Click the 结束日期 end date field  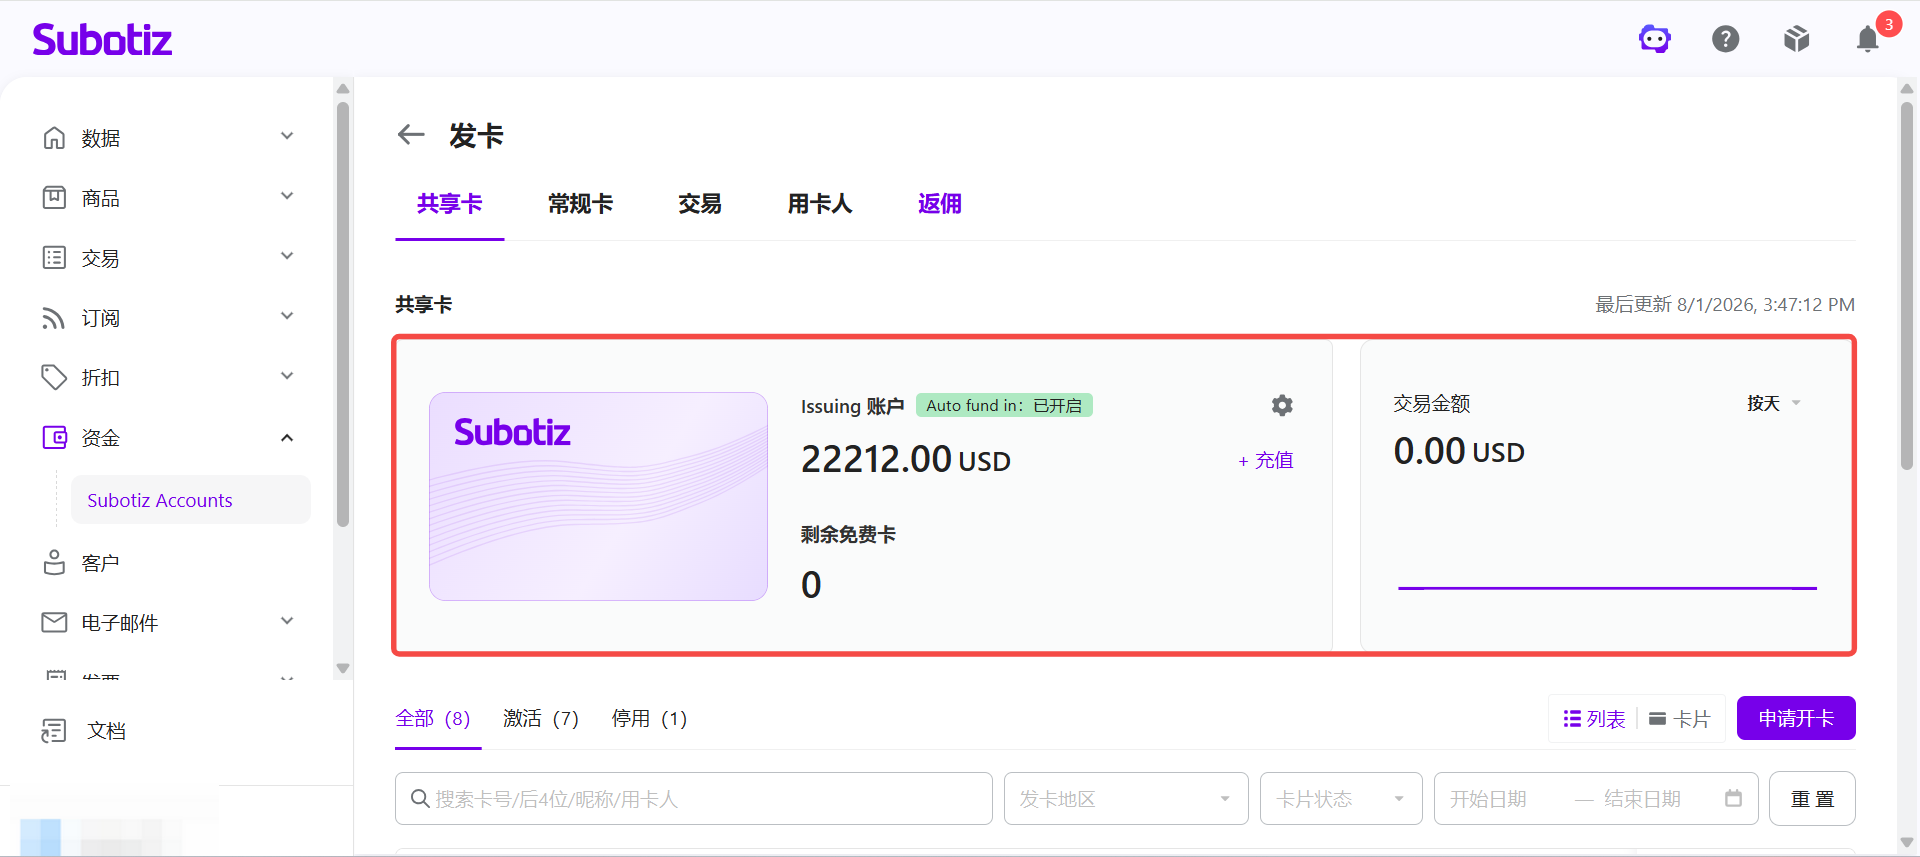pos(1642,799)
